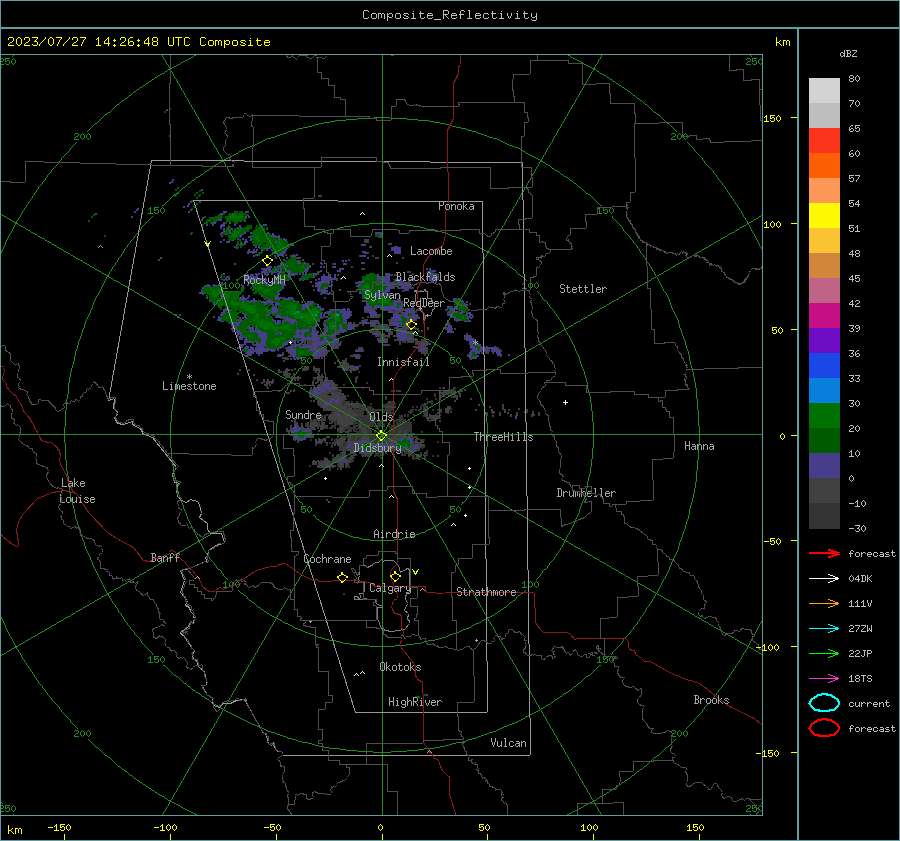This screenshot has height=841, width=900.
Task: Click the yellow diamond marker at RedDeer
Action: coord(411,325)
